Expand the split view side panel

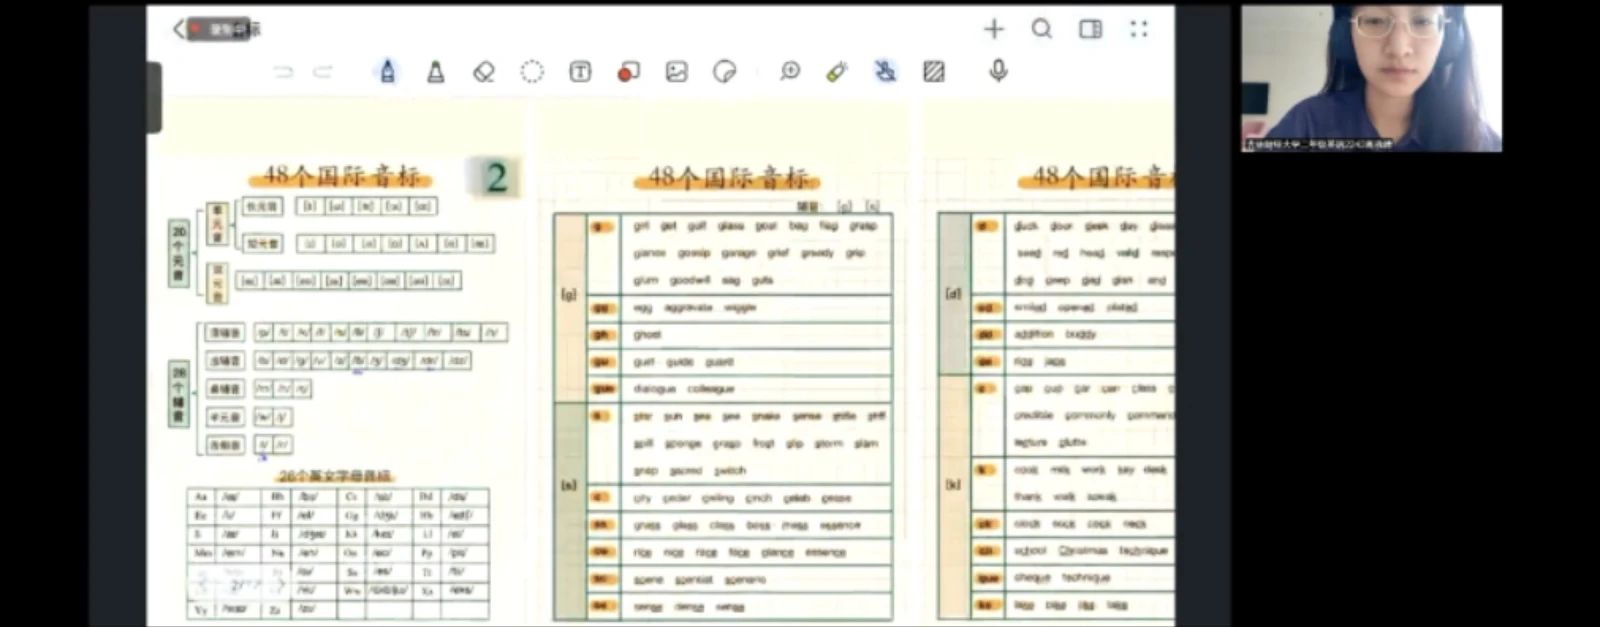click(x=1090, y=29)
